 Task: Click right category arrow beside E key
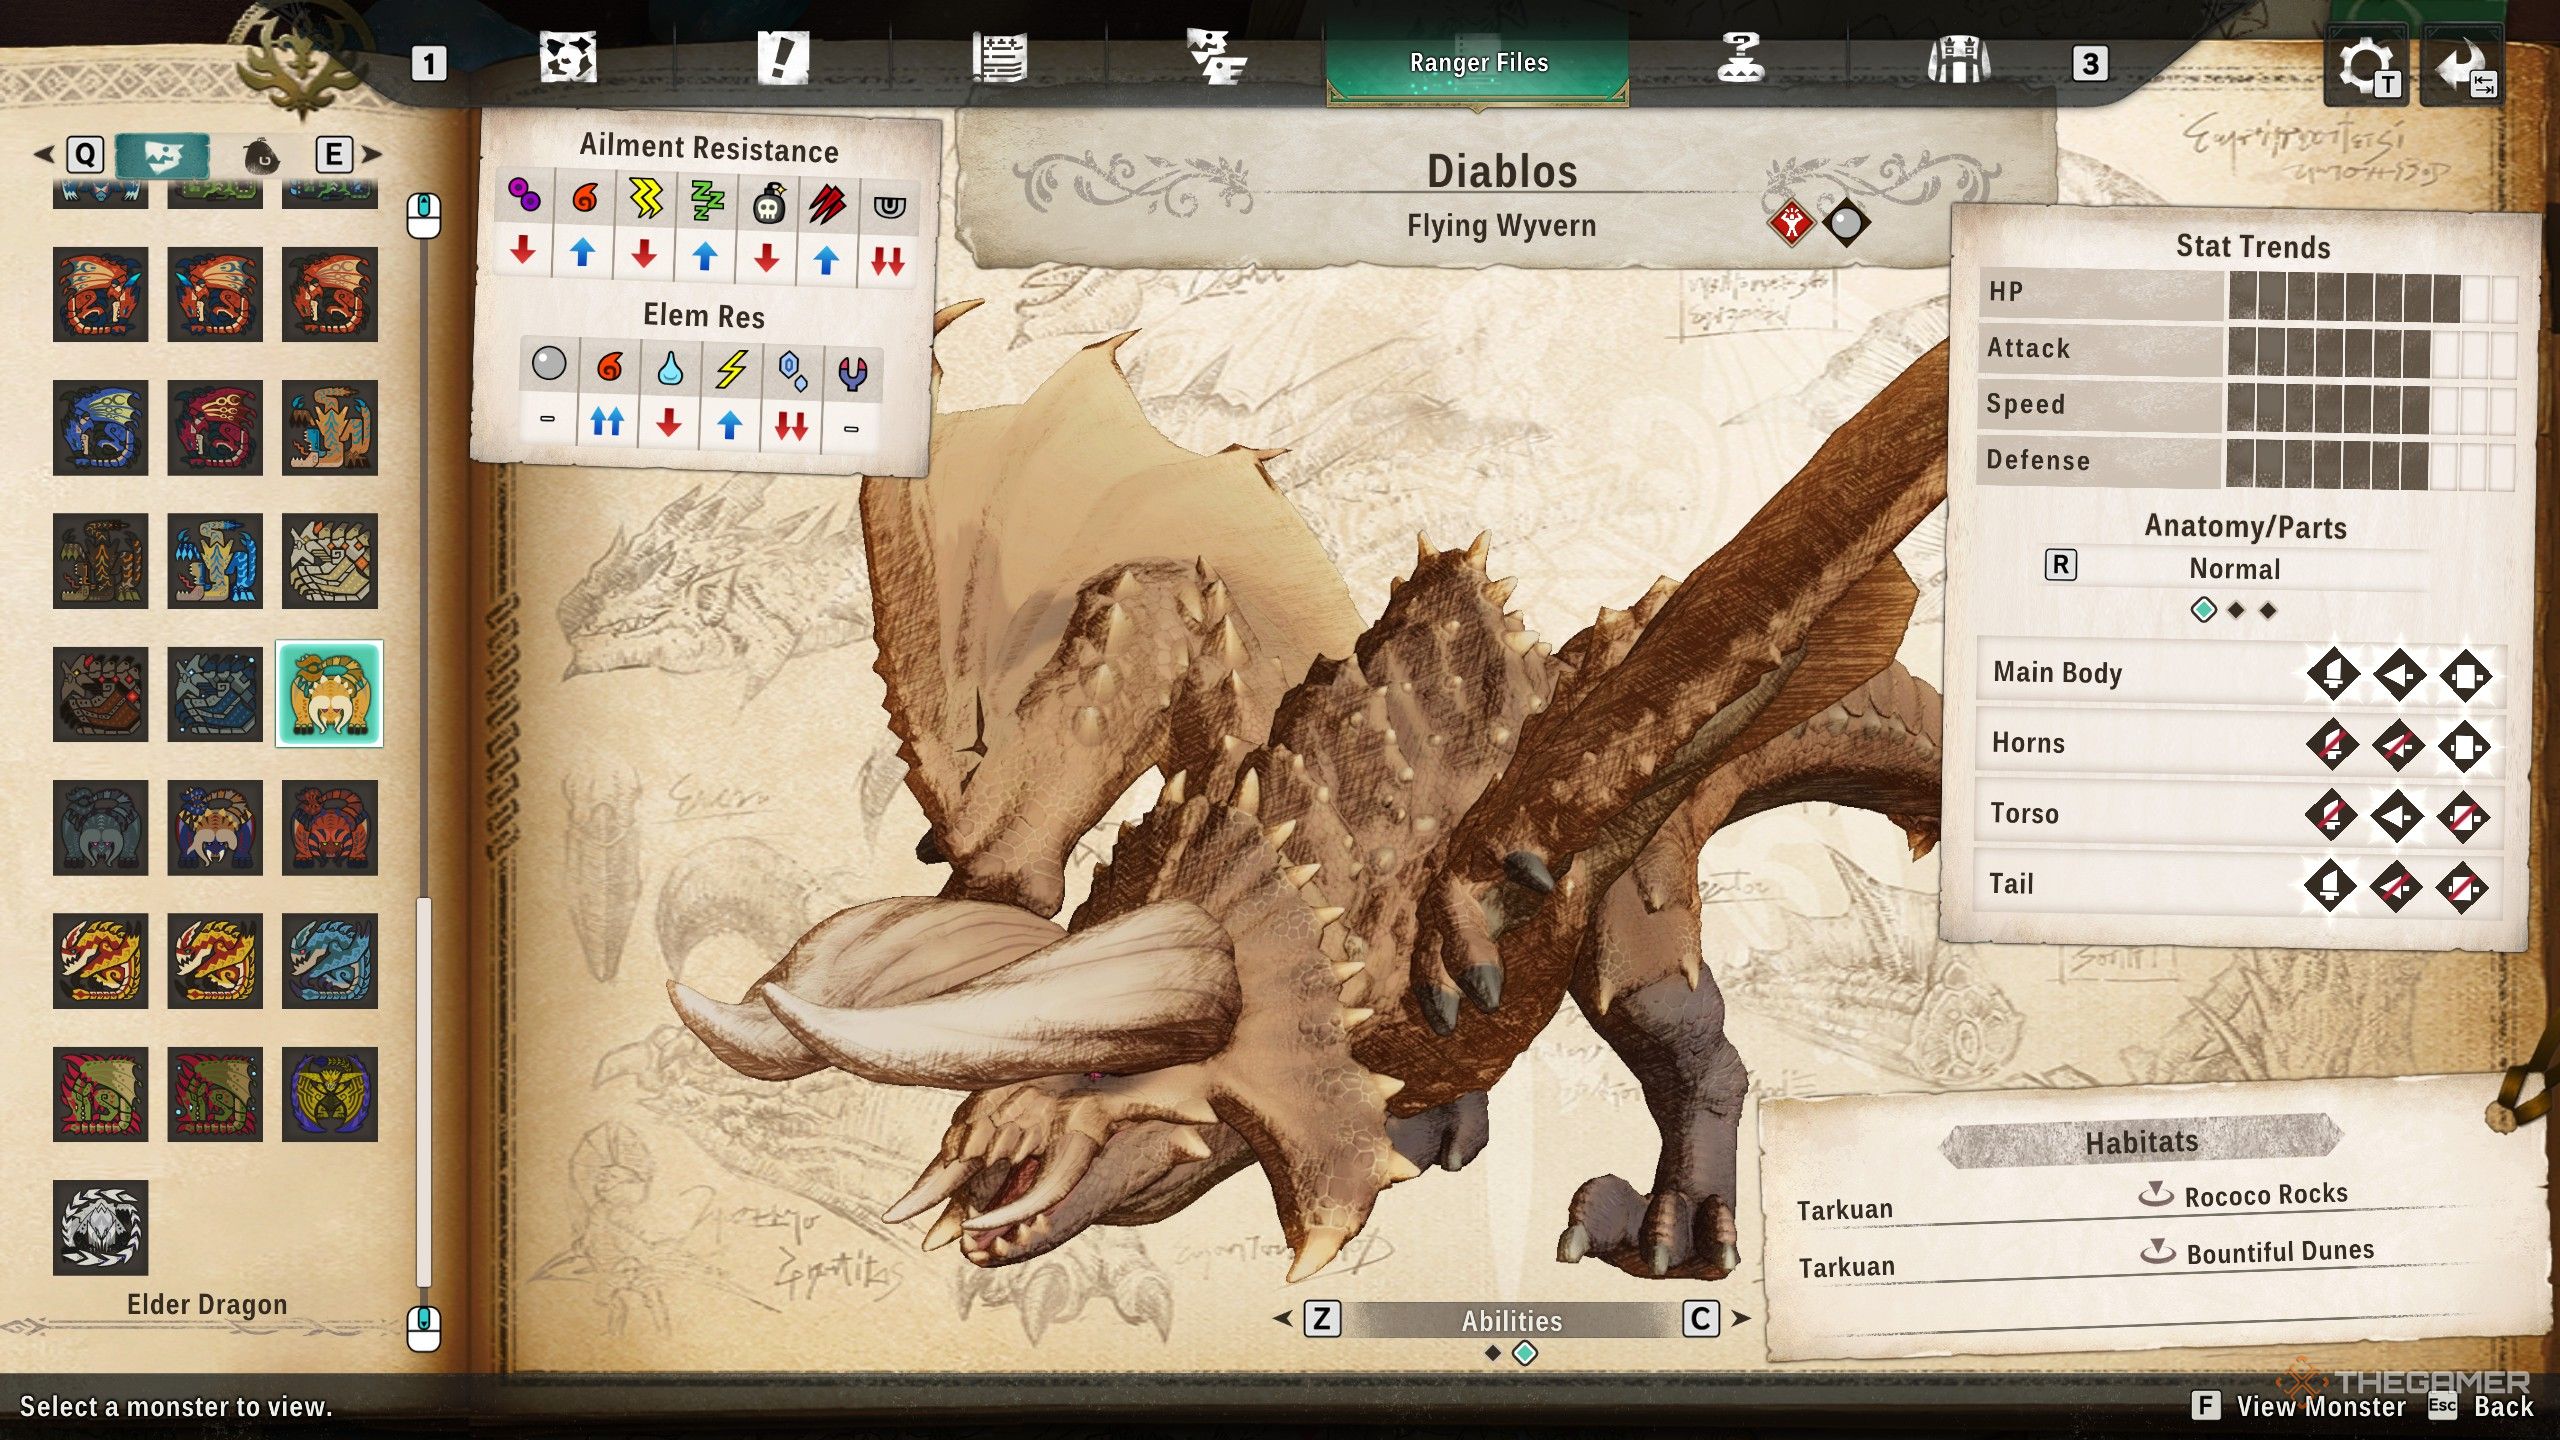372,154
